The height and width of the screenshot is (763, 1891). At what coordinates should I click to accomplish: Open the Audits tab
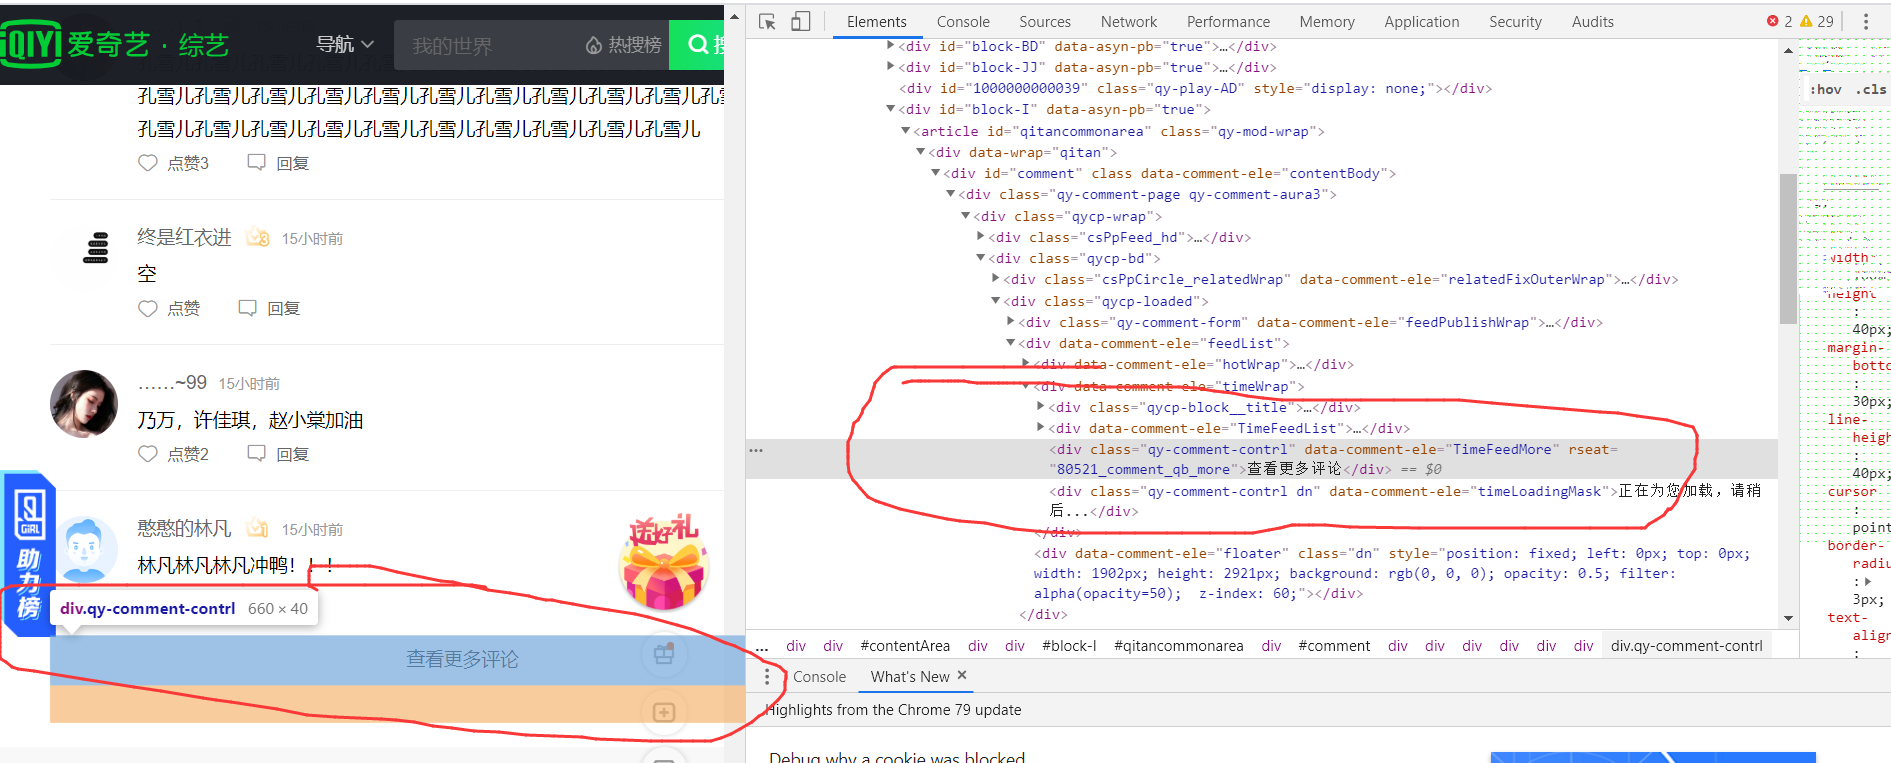pos(1592,21)
